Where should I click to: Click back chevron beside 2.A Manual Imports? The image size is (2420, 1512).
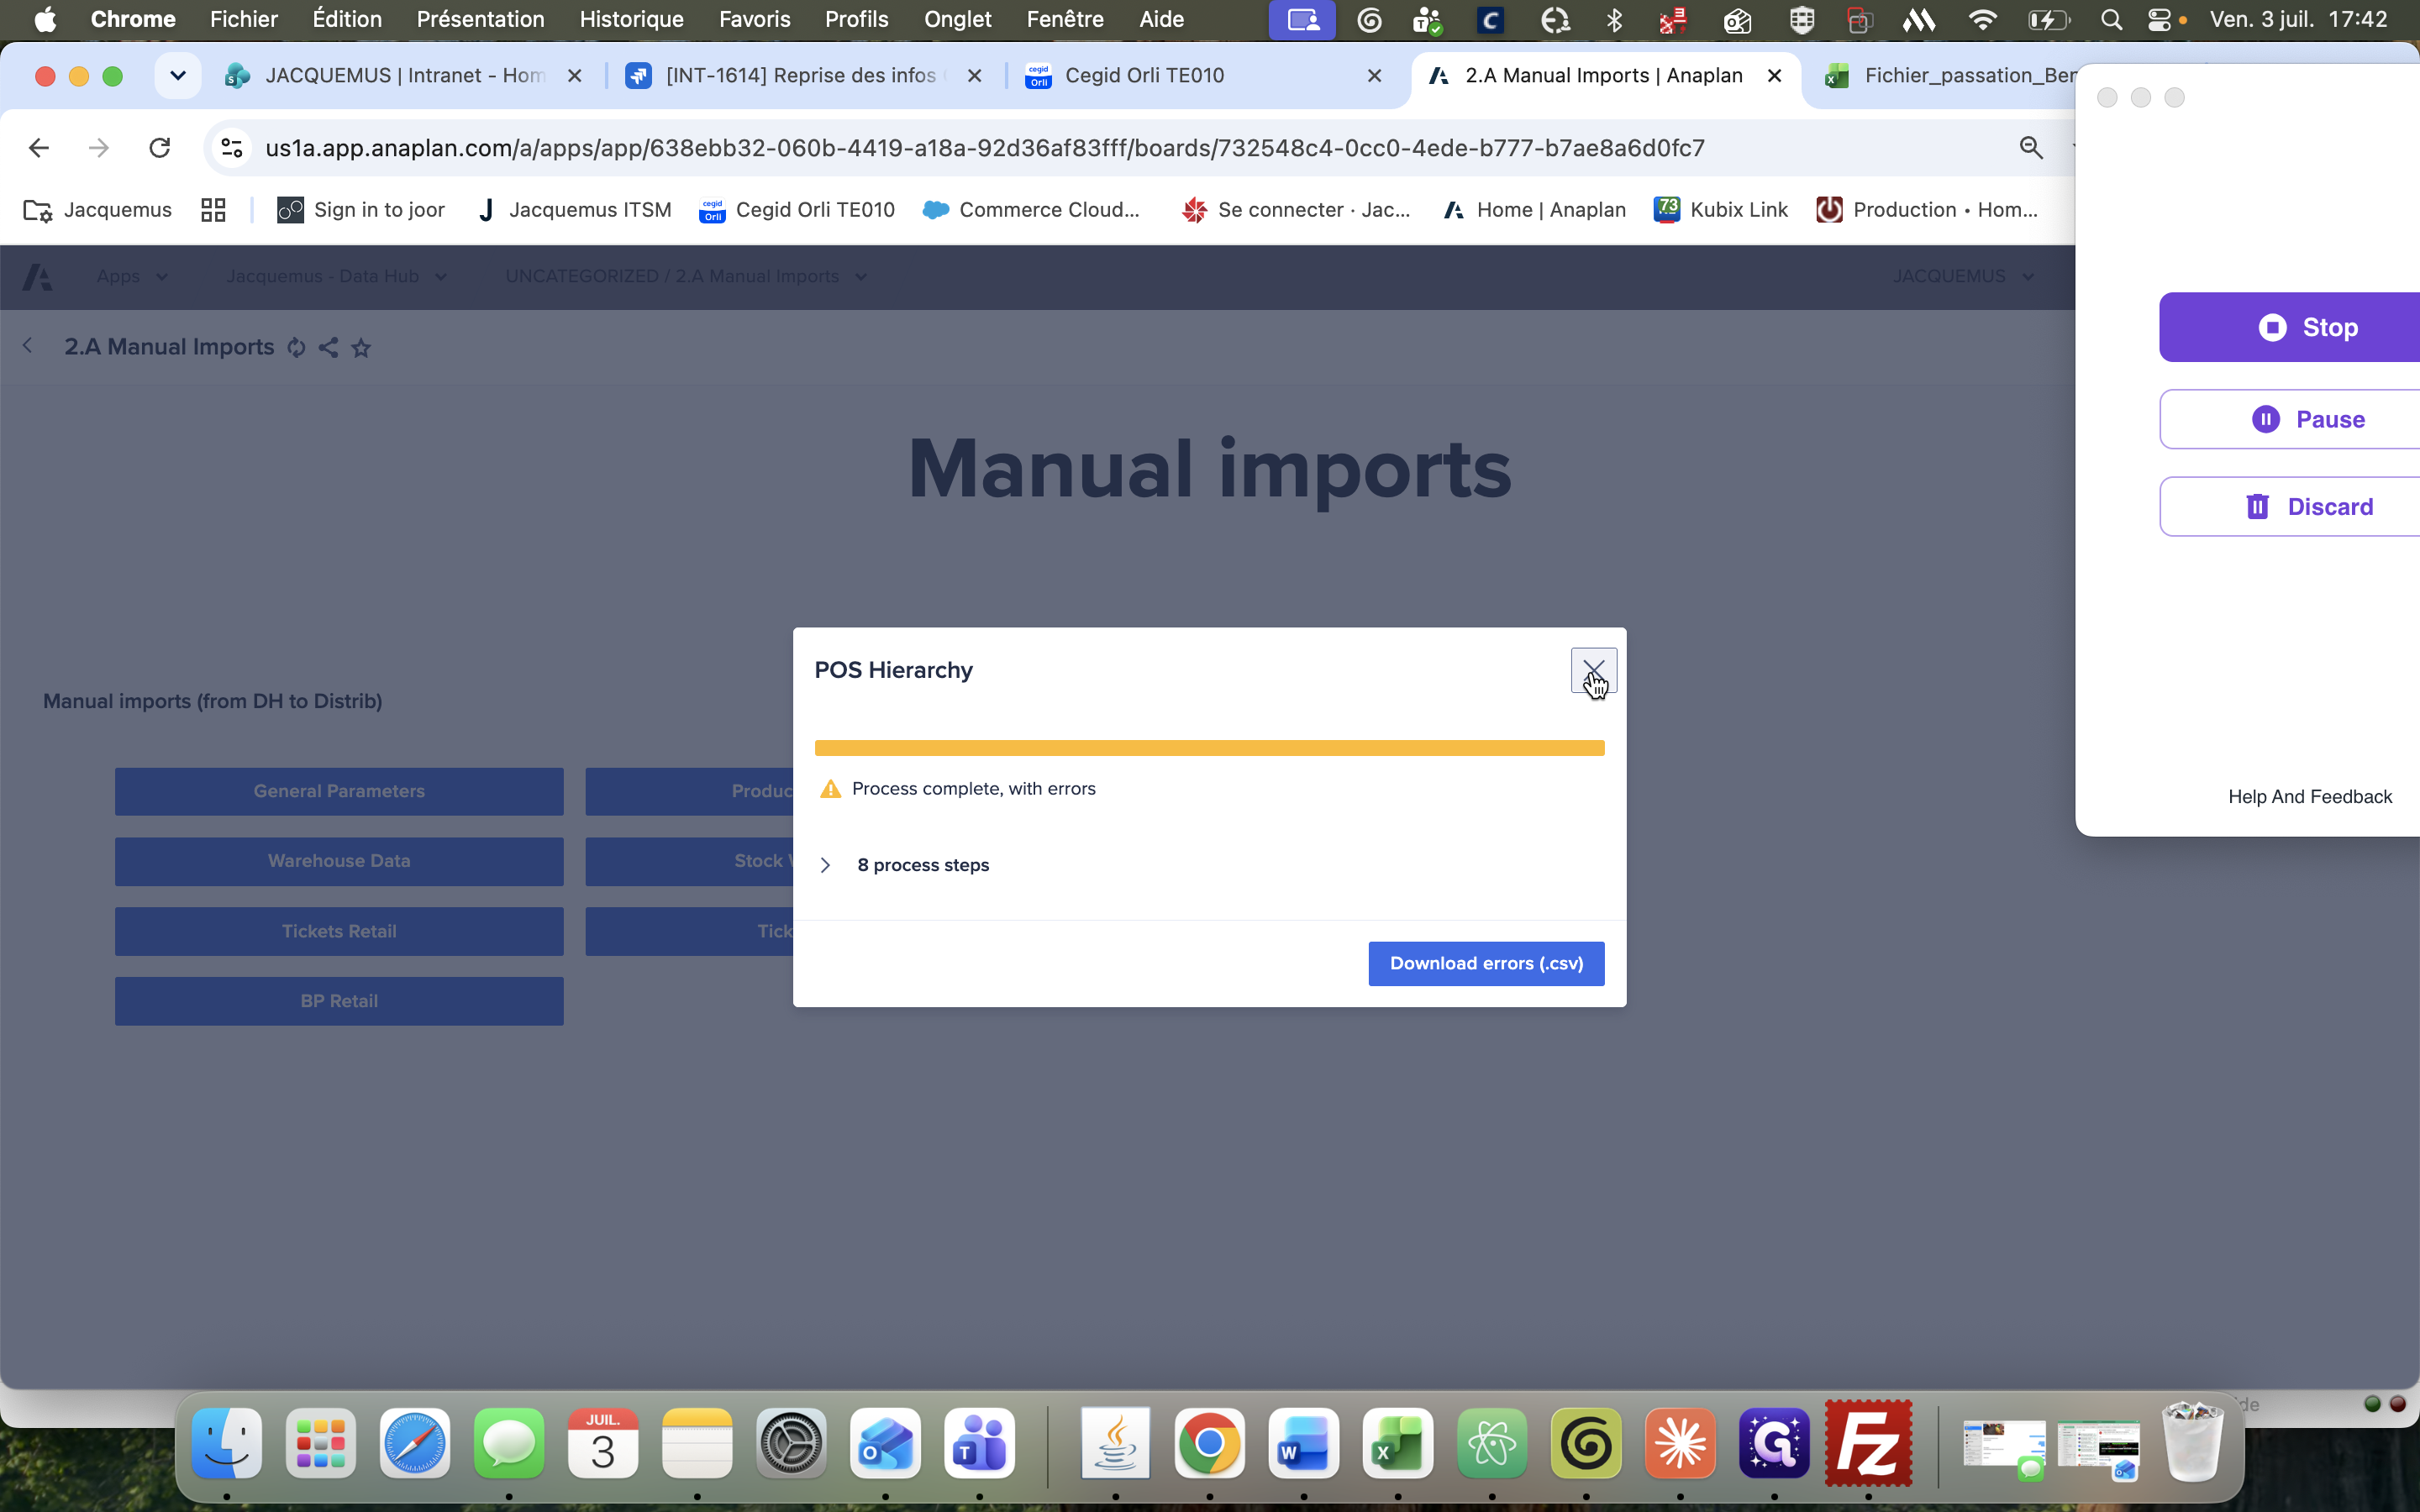coord(28,346)
